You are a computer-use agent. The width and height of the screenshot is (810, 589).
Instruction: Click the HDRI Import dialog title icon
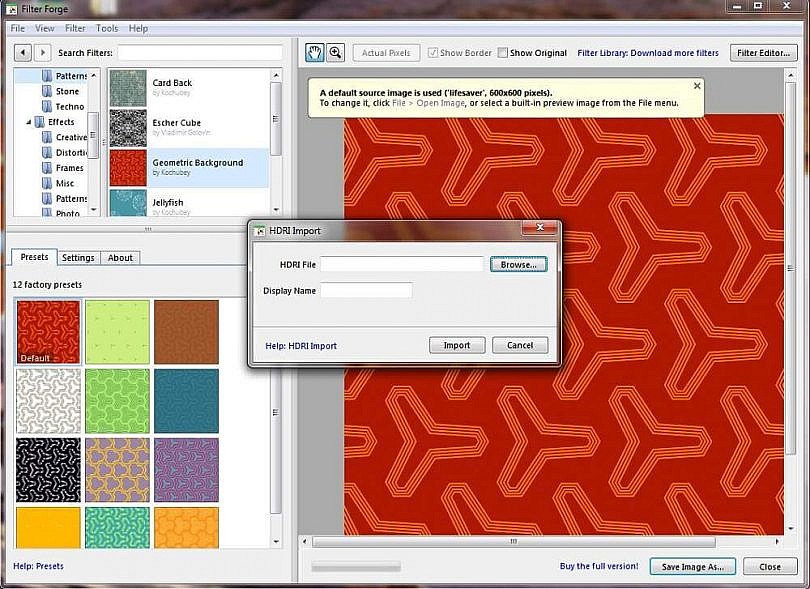click(x=260, y=231)
